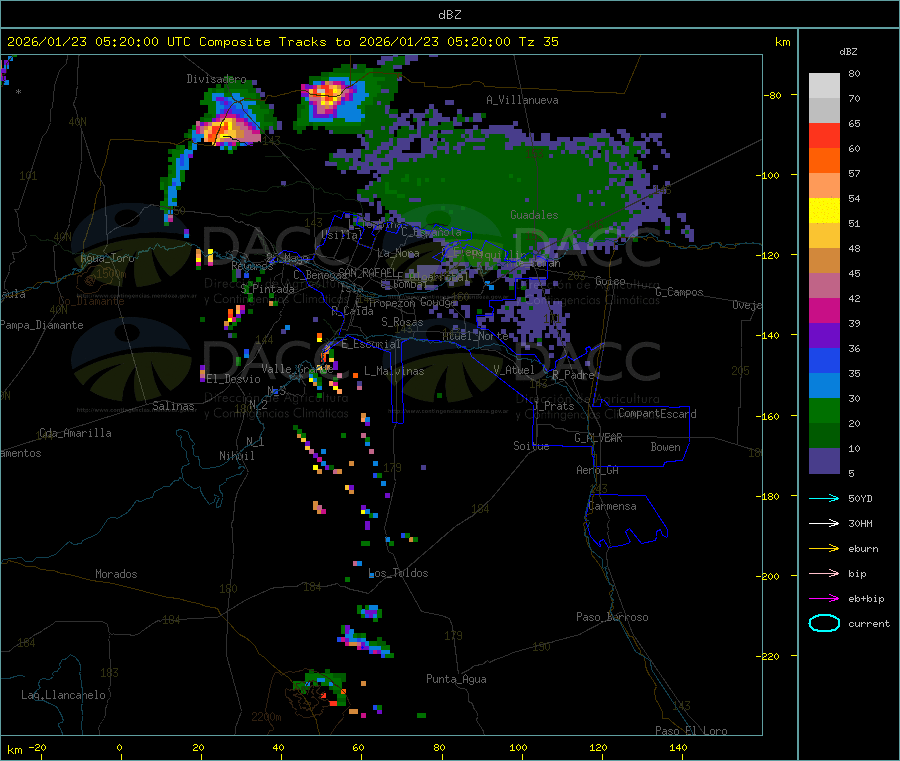The image size is (900, 761).
Task: Pick the red 60-65 dBZ swatch
Action: [824, 135]
